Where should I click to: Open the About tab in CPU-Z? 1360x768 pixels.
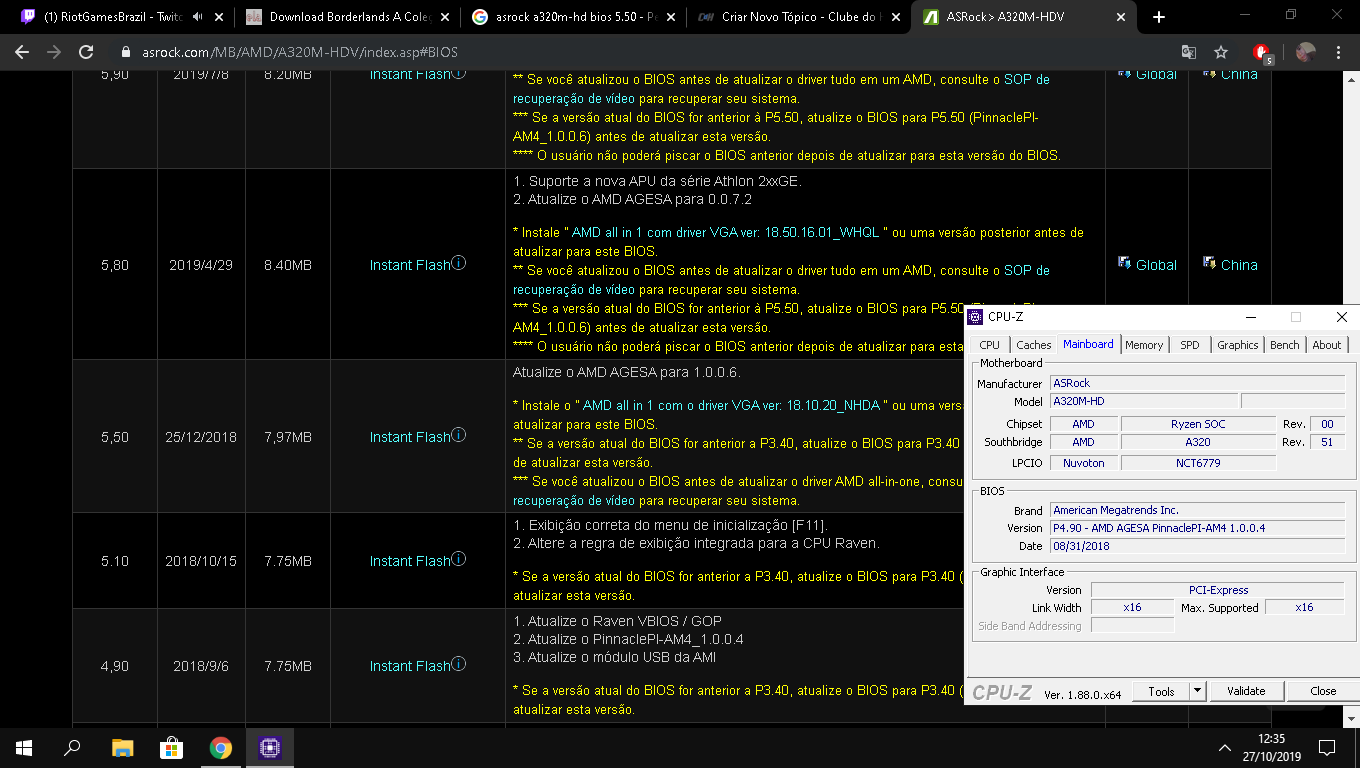coord(1326,345)
